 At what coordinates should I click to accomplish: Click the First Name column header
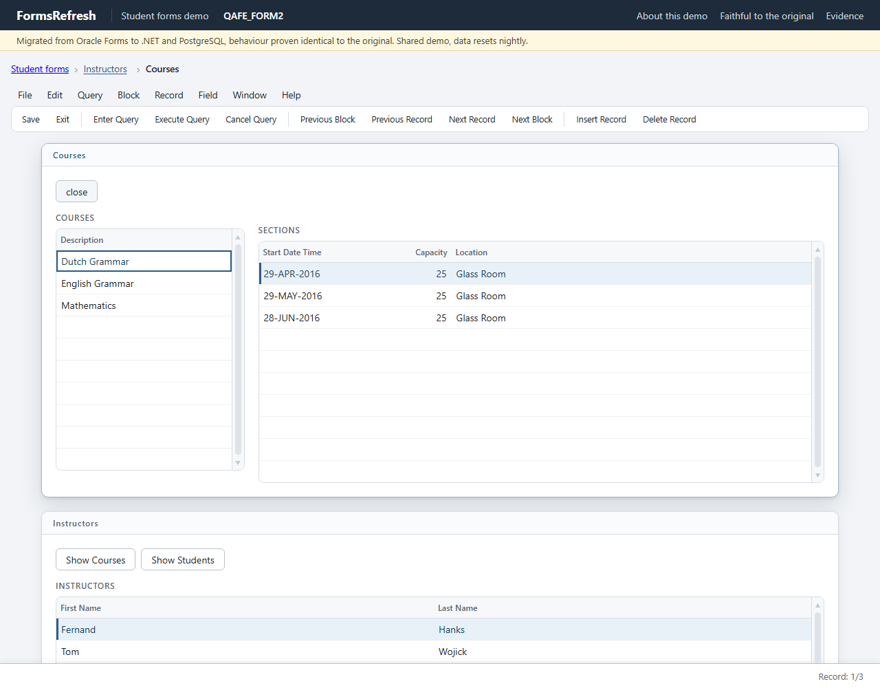(81, 608)
